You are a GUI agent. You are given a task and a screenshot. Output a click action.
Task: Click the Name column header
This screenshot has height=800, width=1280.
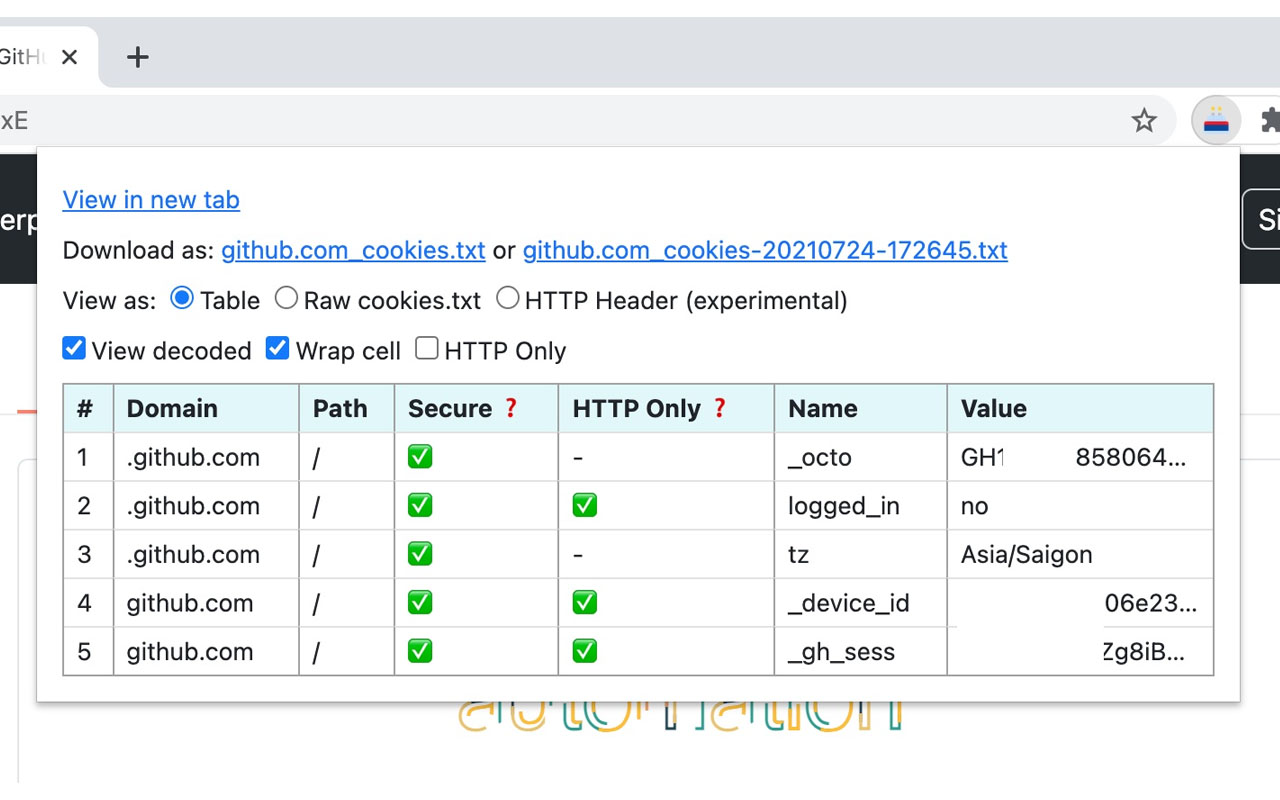click(x=861, y=408)
